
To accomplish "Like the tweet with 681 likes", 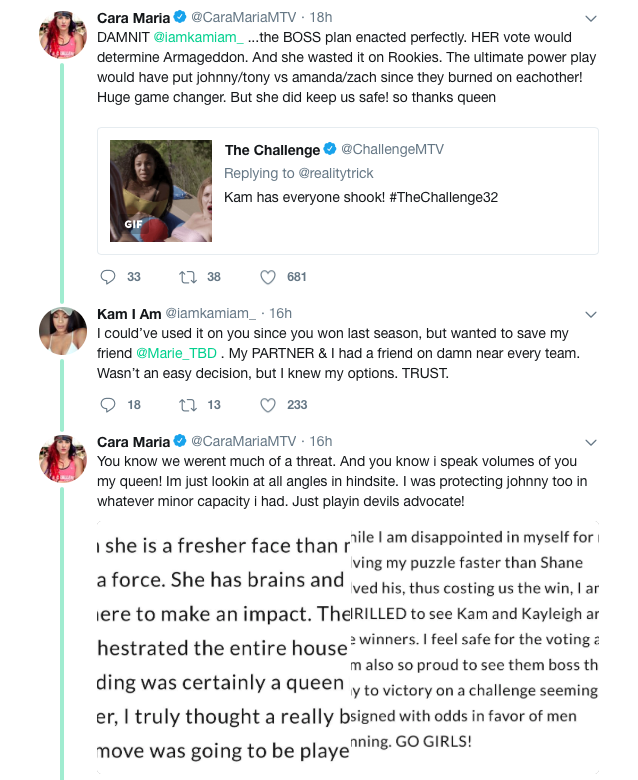I will [x=268, y=277].
